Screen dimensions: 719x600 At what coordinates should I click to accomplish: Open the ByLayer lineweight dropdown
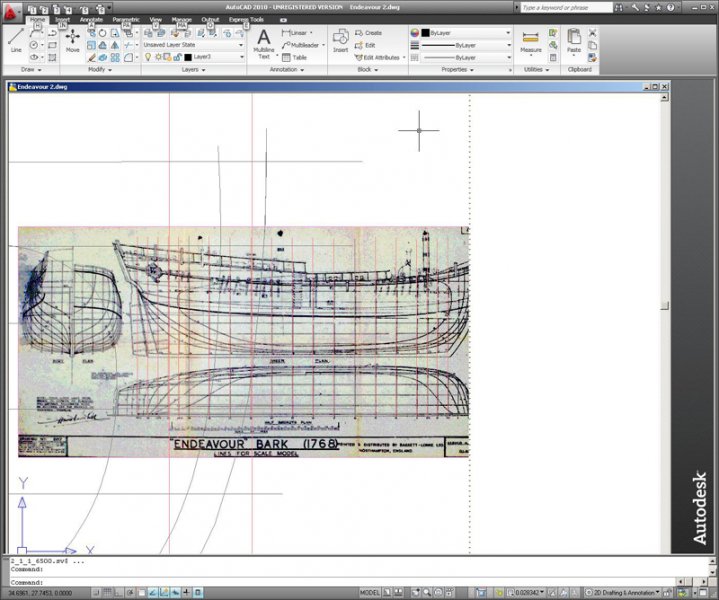[x=466, y=45]
